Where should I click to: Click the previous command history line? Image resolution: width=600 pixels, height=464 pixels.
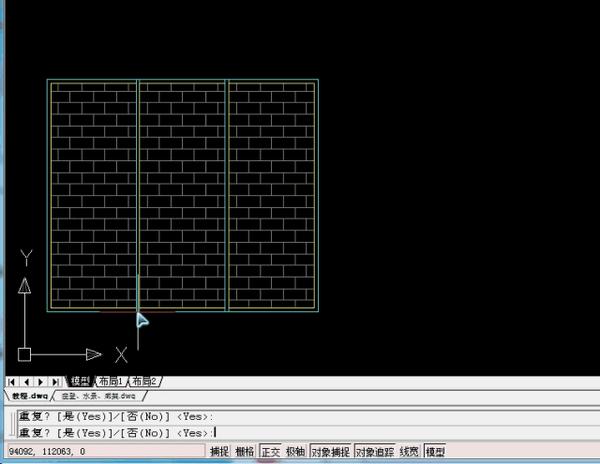coord(308,417)
